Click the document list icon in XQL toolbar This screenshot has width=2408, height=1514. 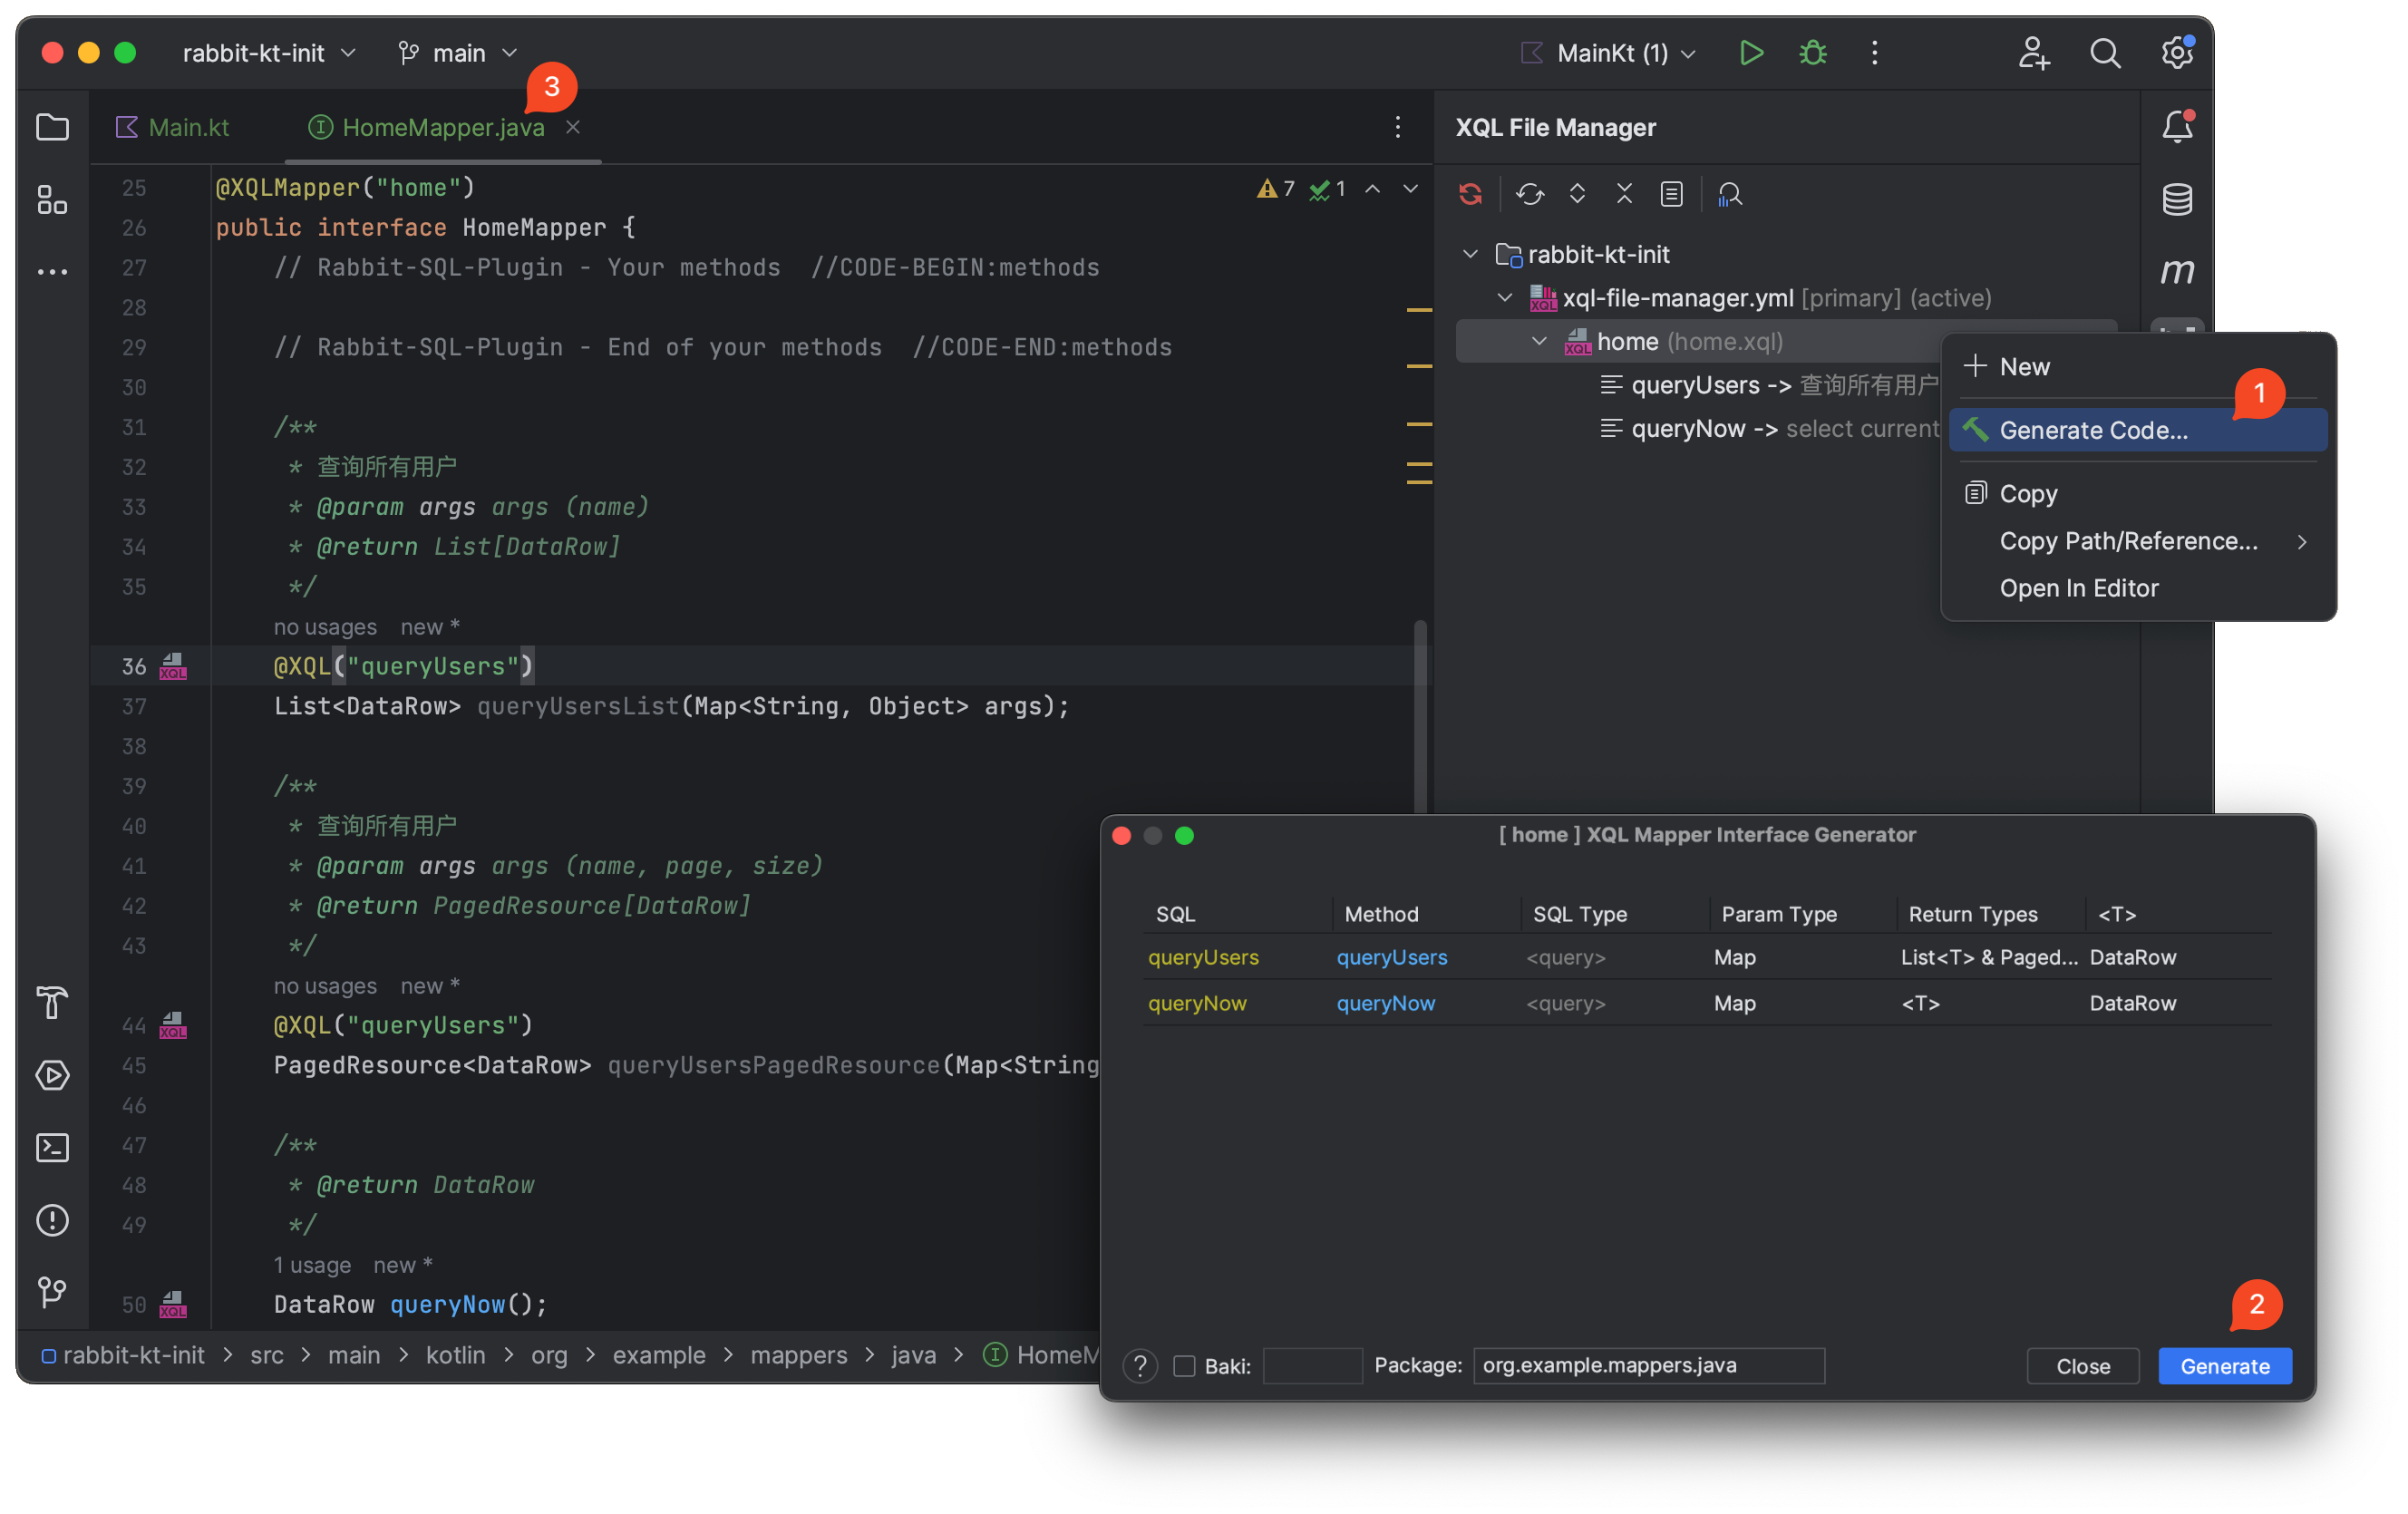click(x=1671, y=193)
